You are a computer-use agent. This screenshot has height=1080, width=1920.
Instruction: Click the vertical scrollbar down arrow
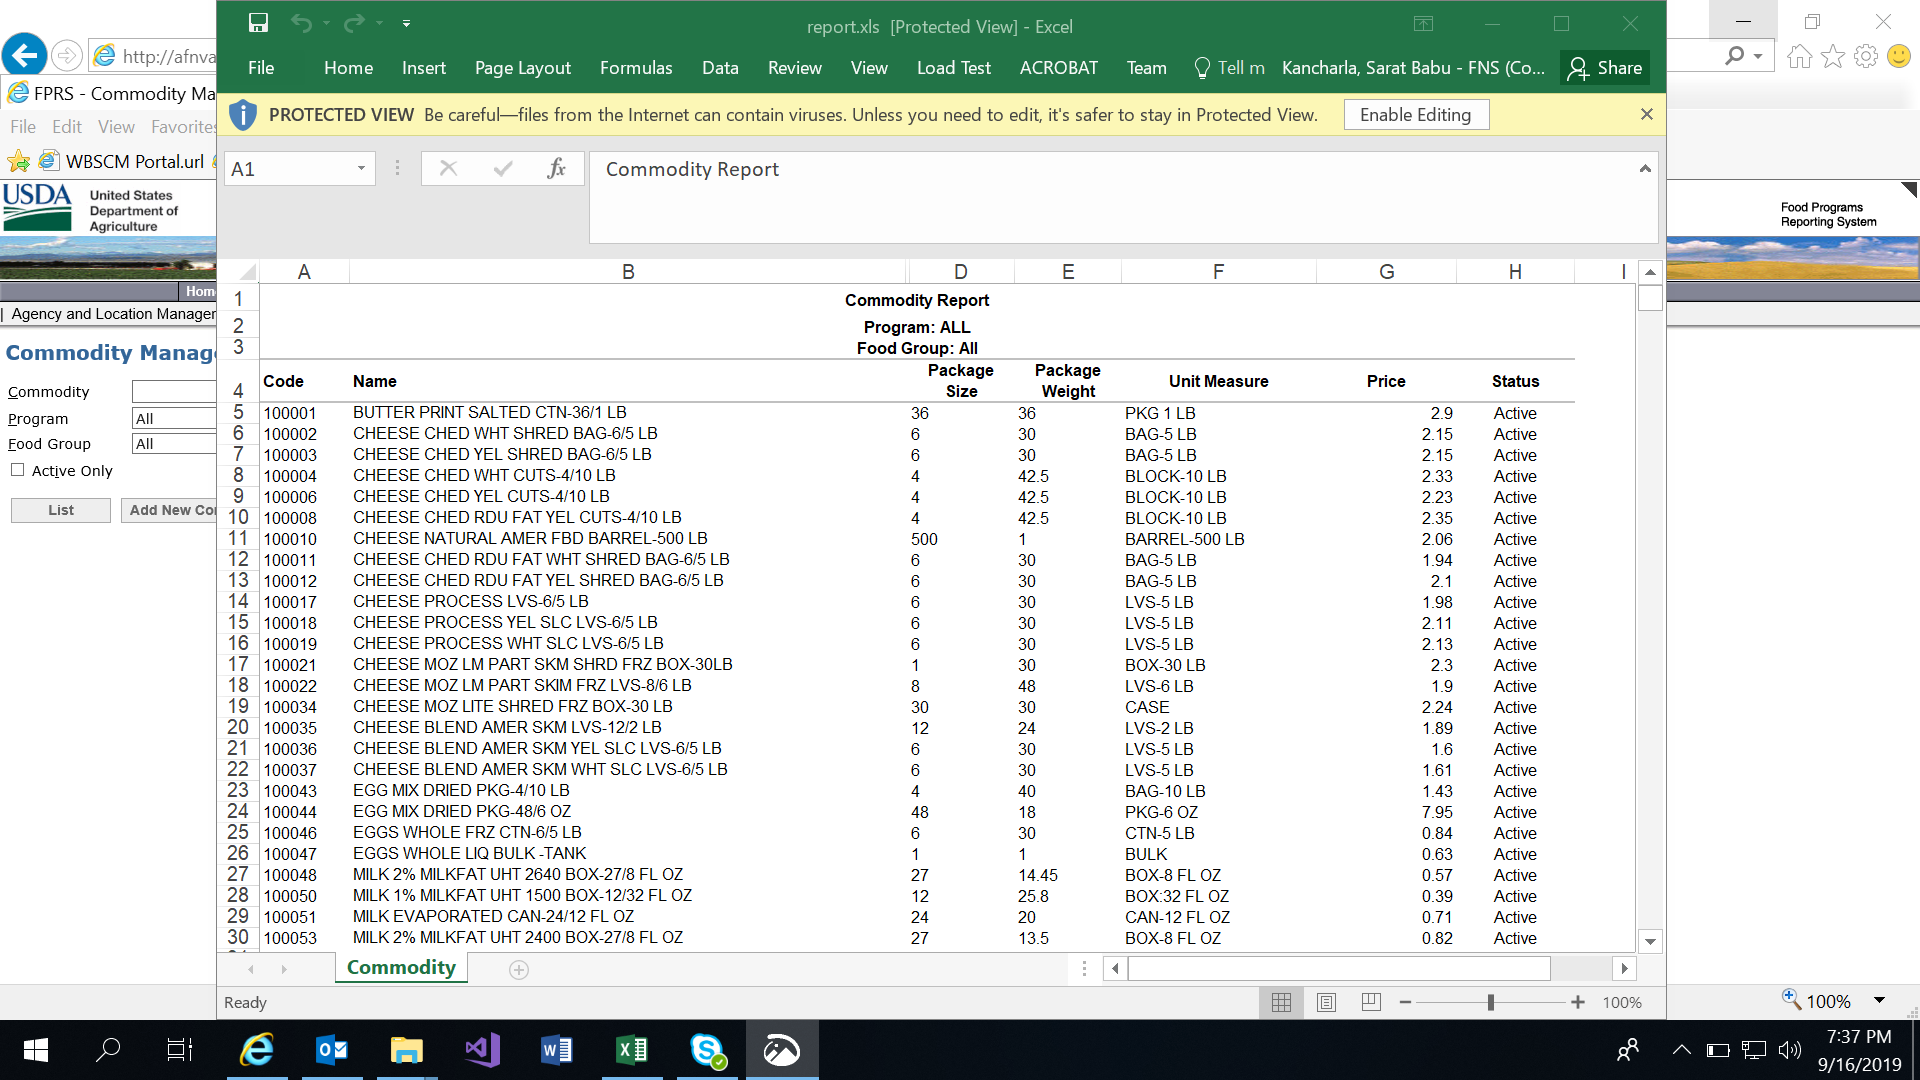pyautogui.click(x=1650, y=941)
